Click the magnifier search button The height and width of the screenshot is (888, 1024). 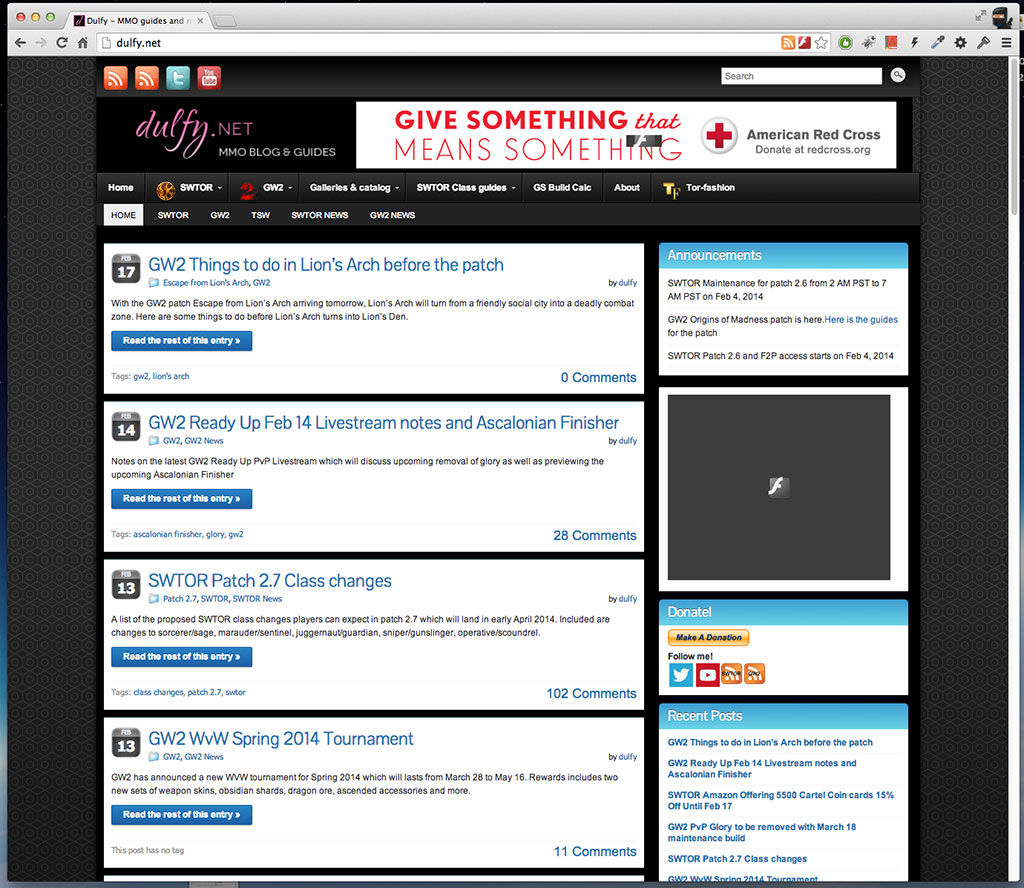pyautogui.click(x=898, y=75)
